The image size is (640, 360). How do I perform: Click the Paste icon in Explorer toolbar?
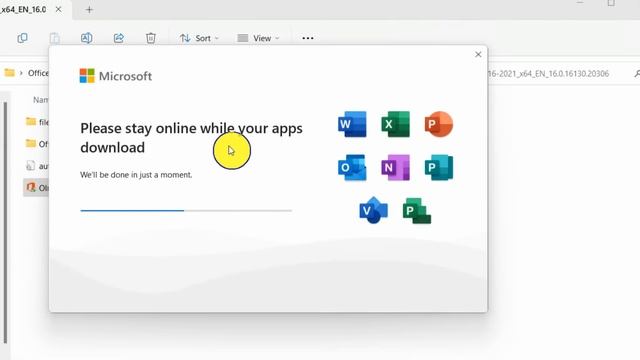54,38
